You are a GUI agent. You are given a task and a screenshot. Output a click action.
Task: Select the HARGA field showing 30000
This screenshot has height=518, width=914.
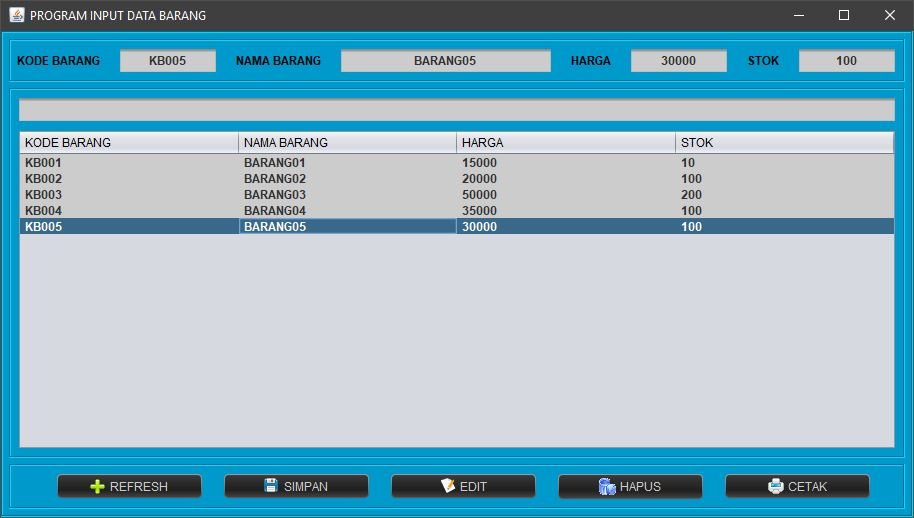678,61
